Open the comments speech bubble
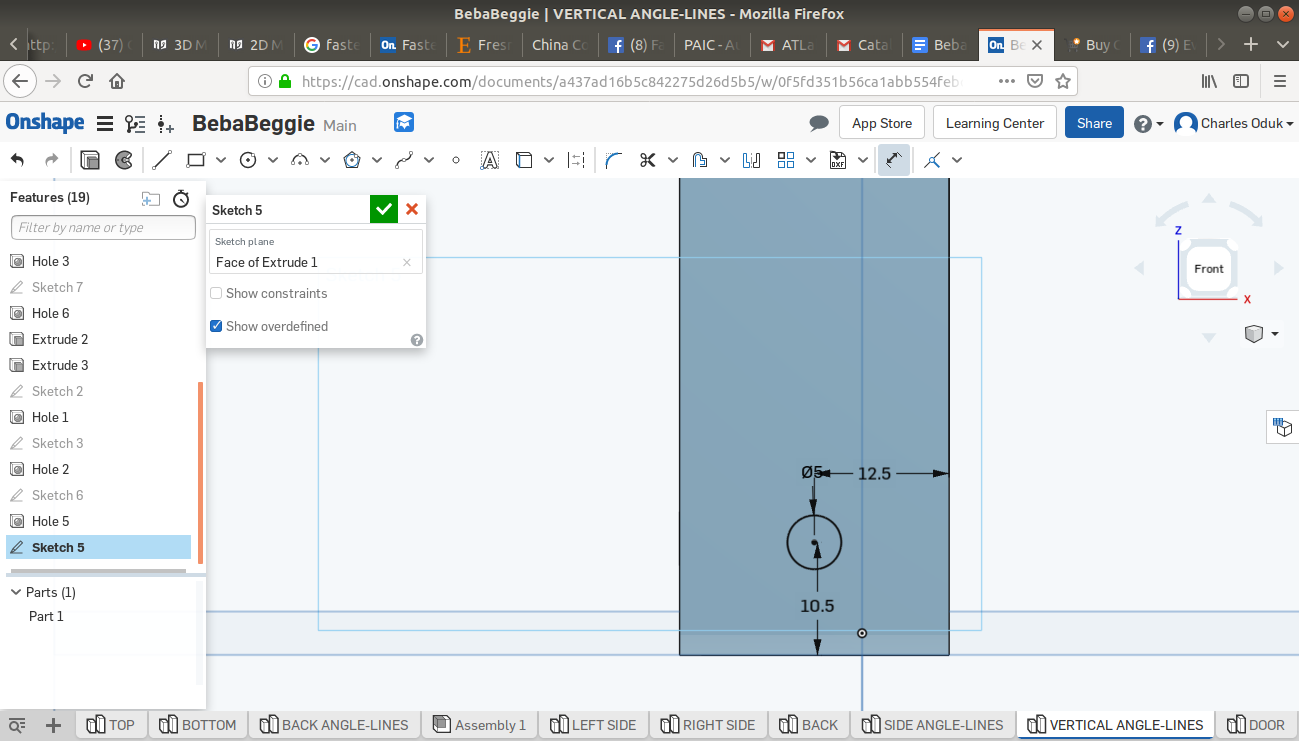This screenshot has width=1299, height=741. 819,123
